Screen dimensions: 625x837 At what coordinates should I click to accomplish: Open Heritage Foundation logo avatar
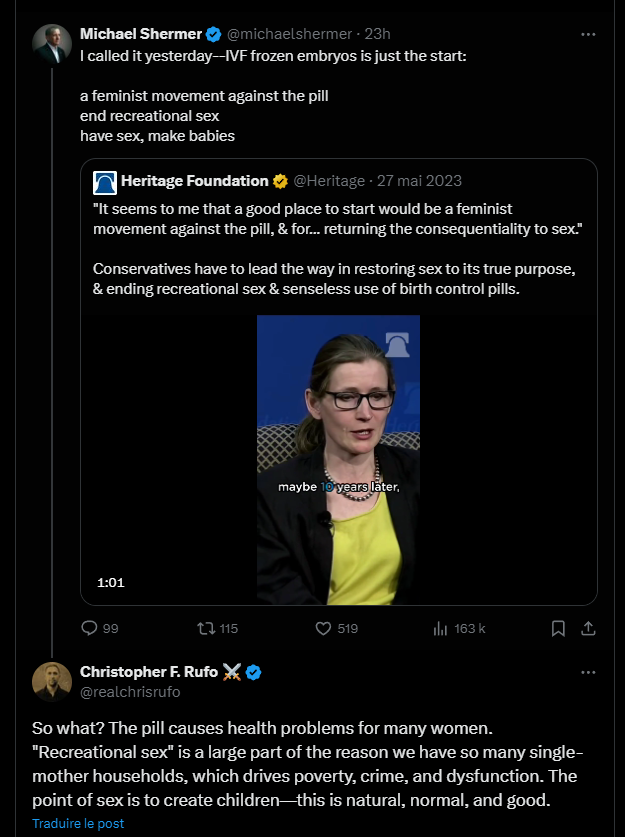pyautogui.click(x=105, y=183)
